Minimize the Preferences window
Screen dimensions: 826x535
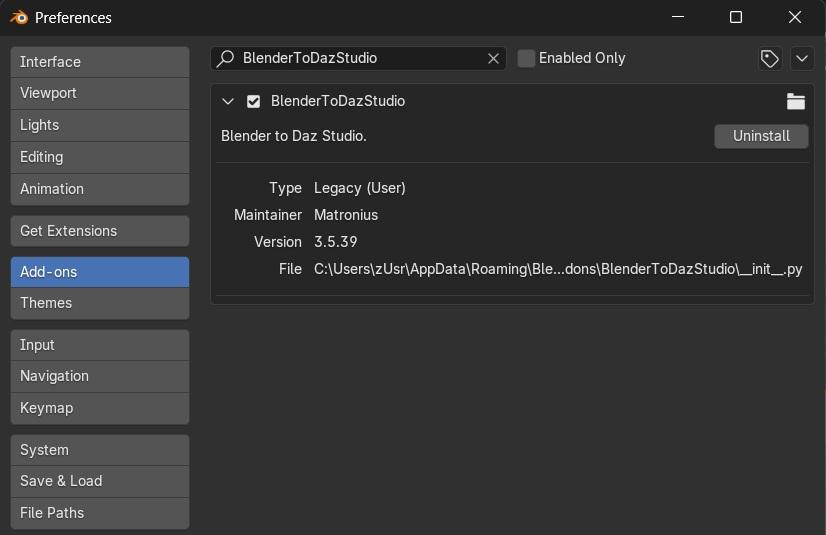pyautogui.click(x=678, y=17)
